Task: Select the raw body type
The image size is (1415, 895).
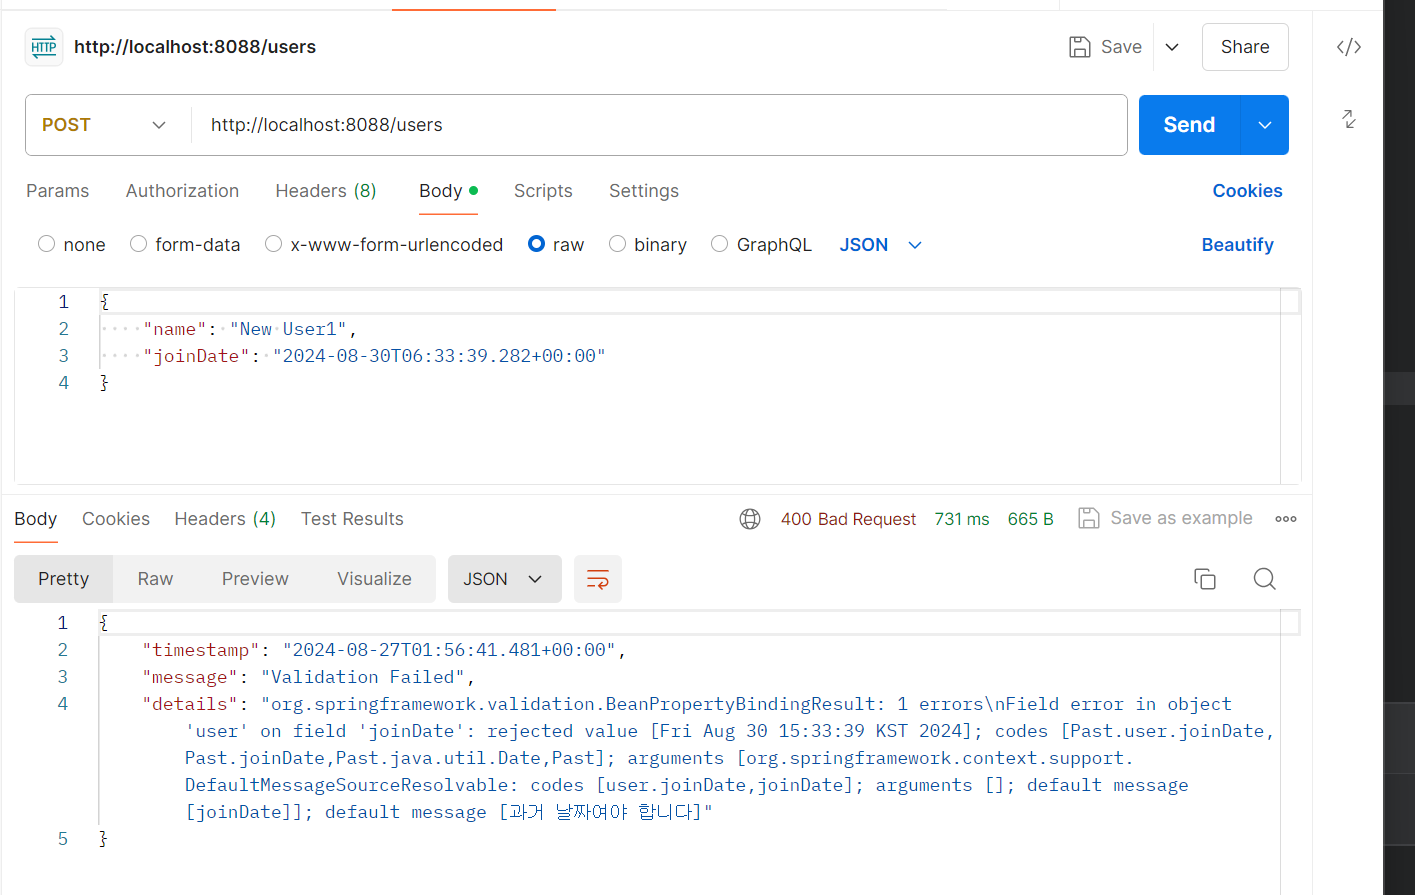Action: click(536, 244)
